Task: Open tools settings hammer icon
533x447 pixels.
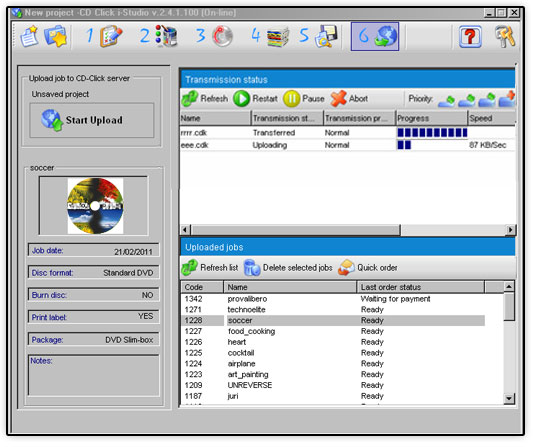Action: 505,37
